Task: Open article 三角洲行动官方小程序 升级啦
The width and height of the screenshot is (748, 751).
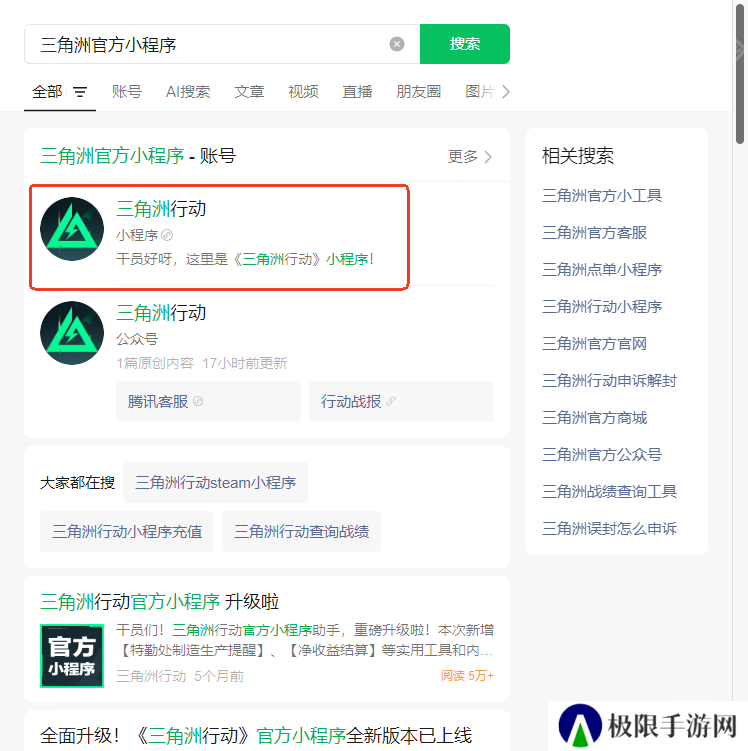Action: [x=159, y=602]
